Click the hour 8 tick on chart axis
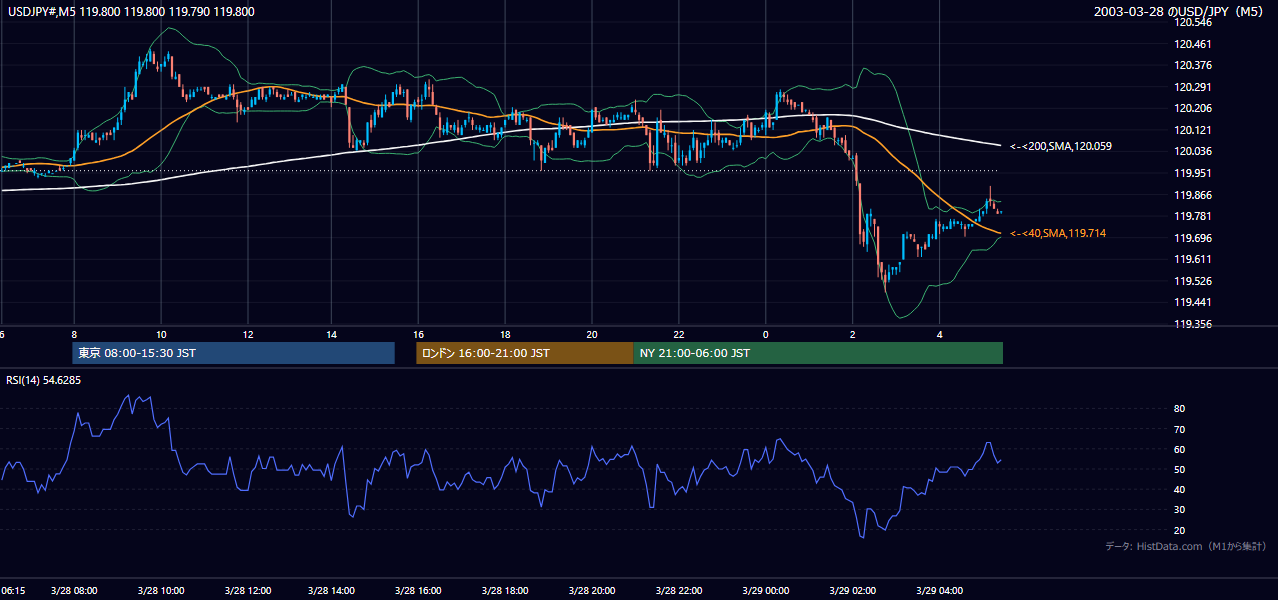Viewport: 1278px width, 600px height. 74,334
